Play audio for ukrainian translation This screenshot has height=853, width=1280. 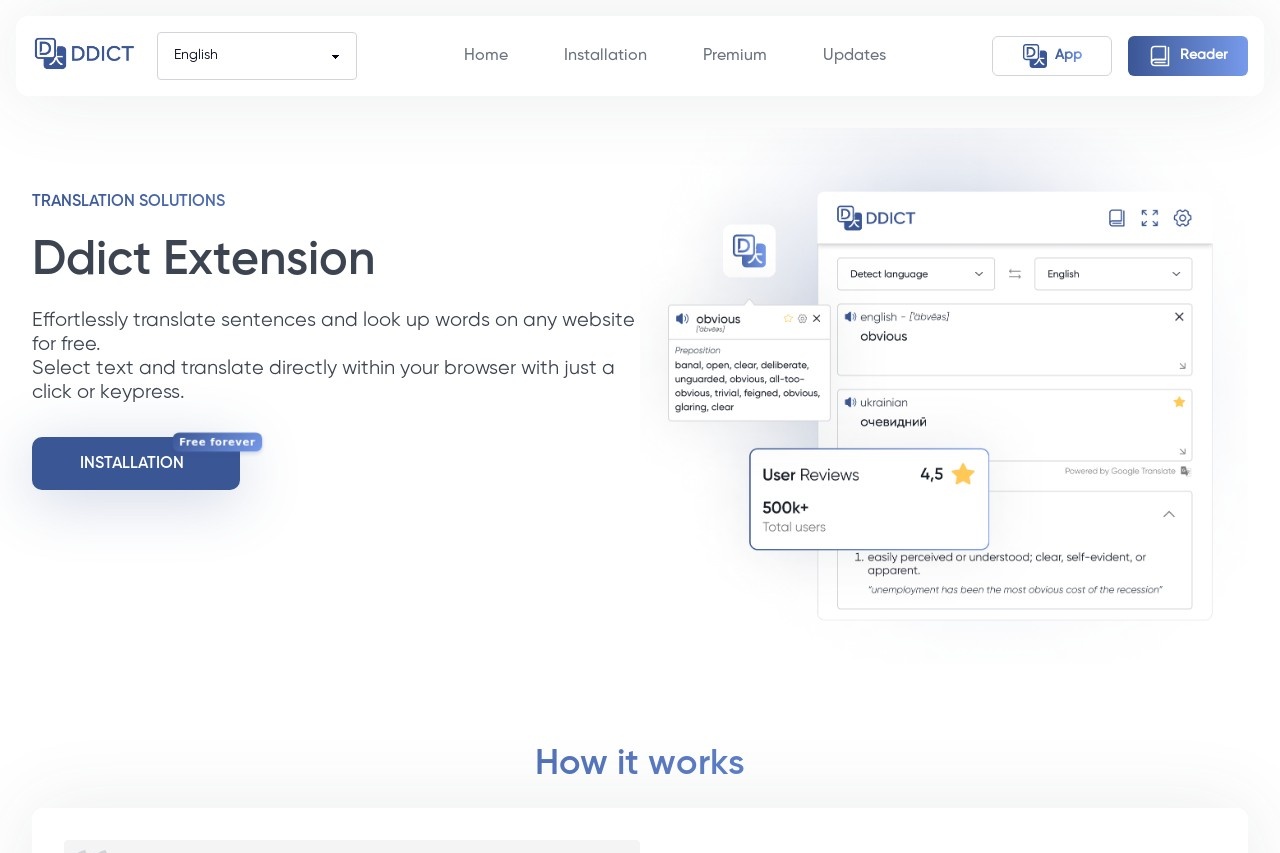tap(850, 402)
